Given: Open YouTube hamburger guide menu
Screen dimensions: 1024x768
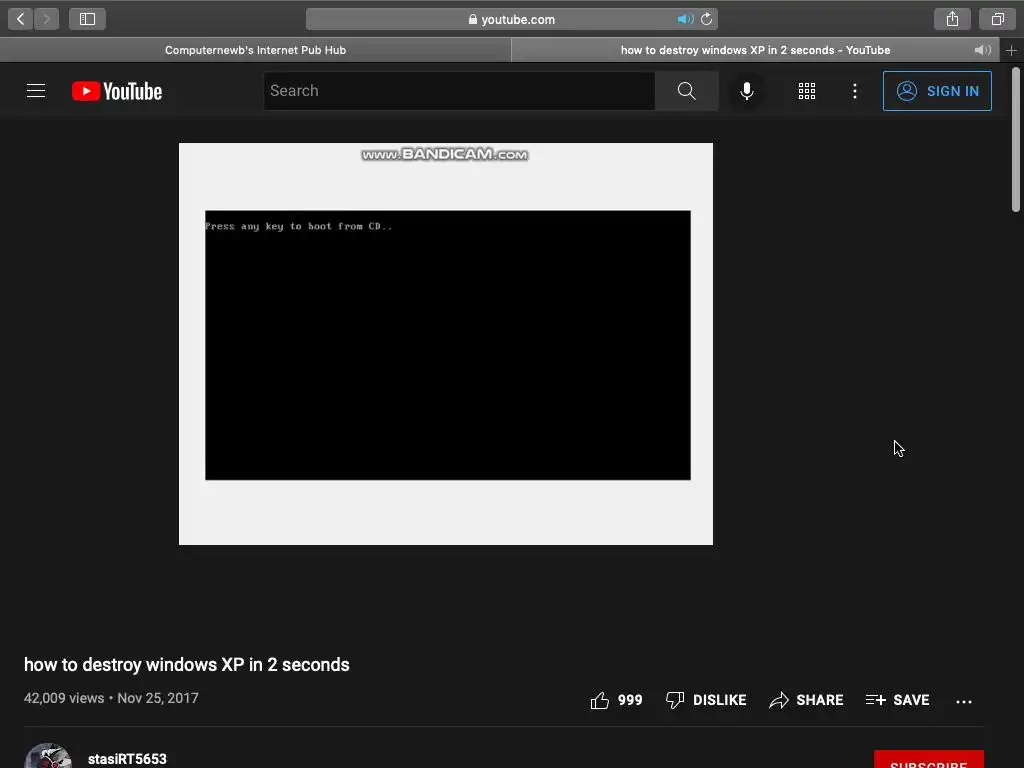Looking at the screenshot, I should tap(36, 91).
